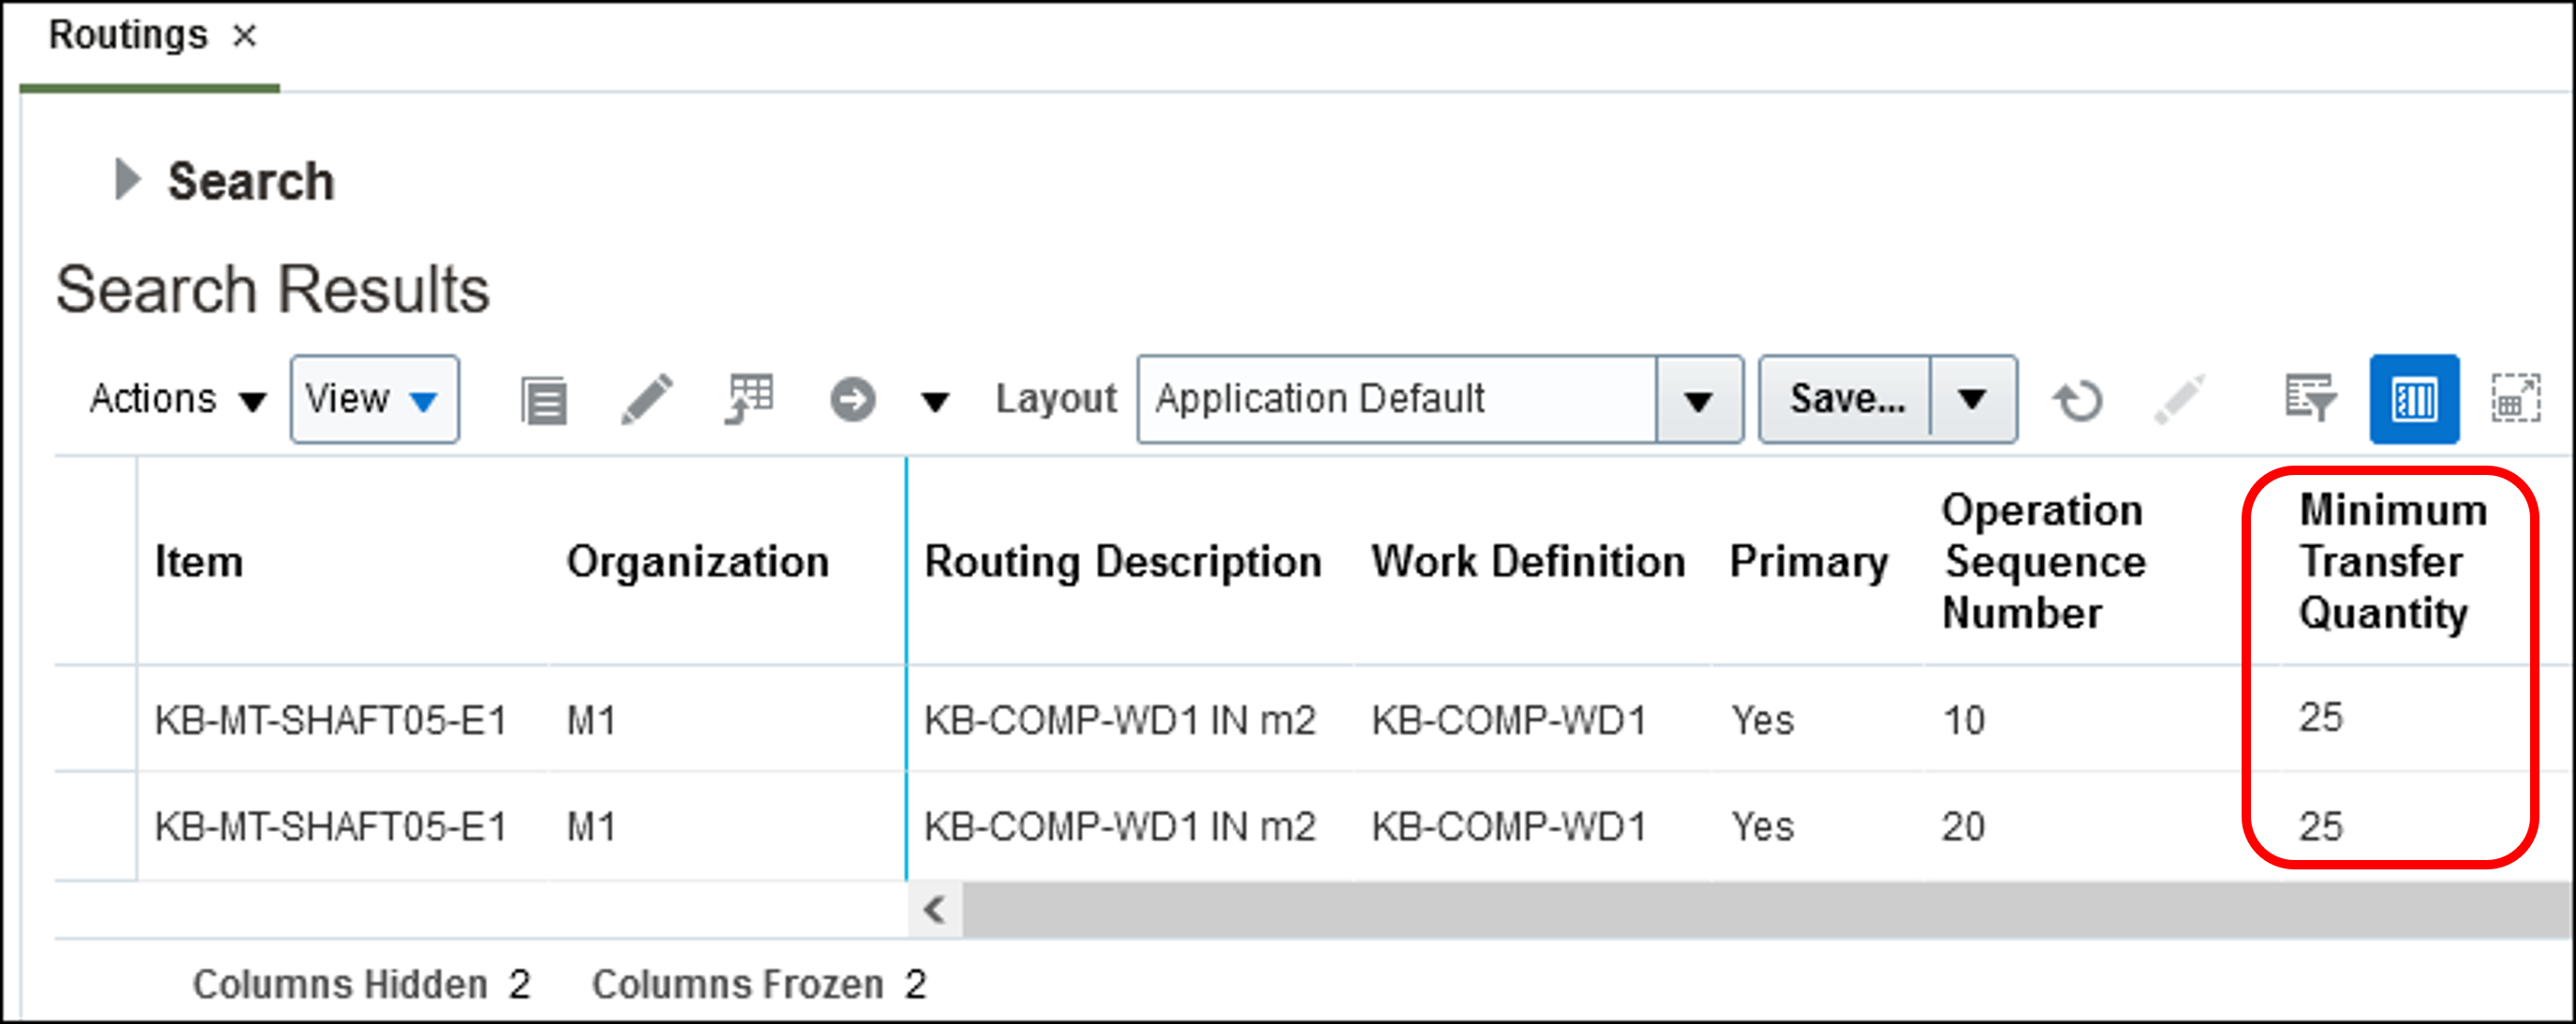This screenshot has height=1024, width=2576.
Task: Click the refresh layout icon
Action: (x=2078, y=400)
